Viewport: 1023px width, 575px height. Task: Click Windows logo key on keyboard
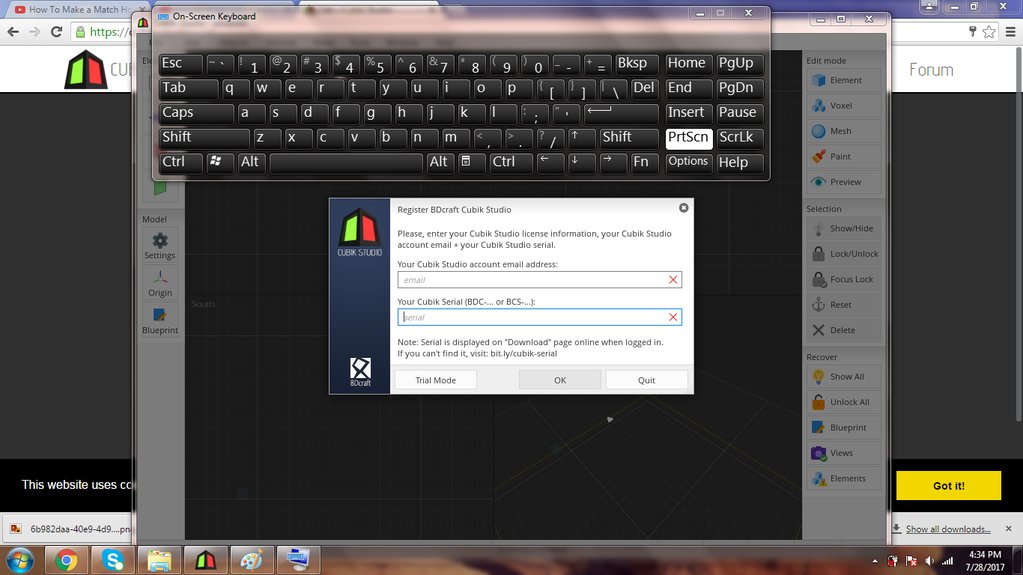(x=219, y=163)
